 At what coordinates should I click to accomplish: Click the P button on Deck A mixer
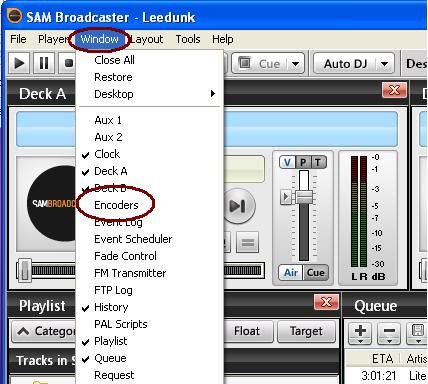tap(303, 162)
